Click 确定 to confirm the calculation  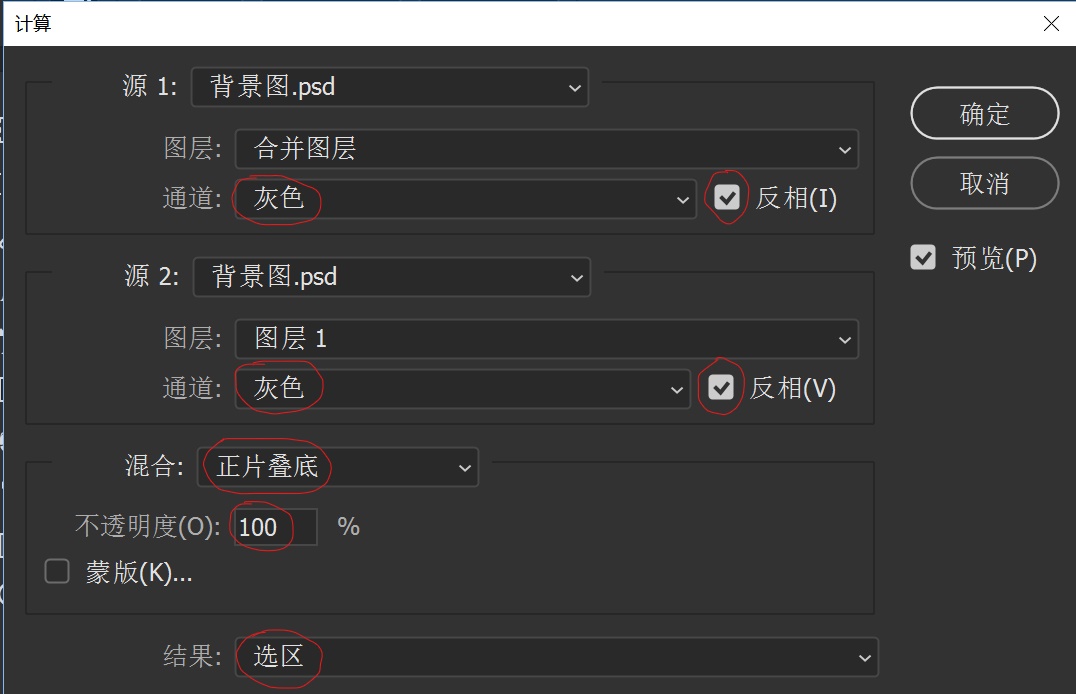985,113
